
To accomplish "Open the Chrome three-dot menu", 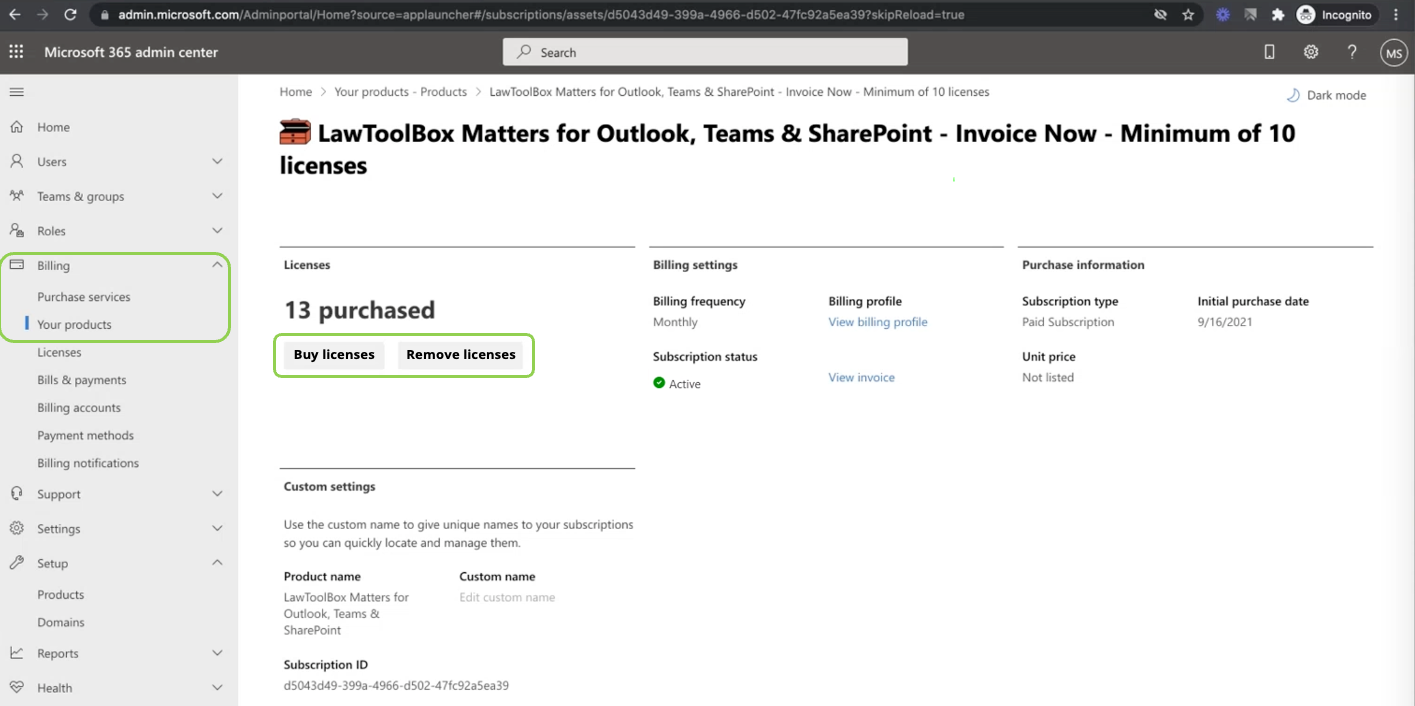I will tap(1396, 15).
